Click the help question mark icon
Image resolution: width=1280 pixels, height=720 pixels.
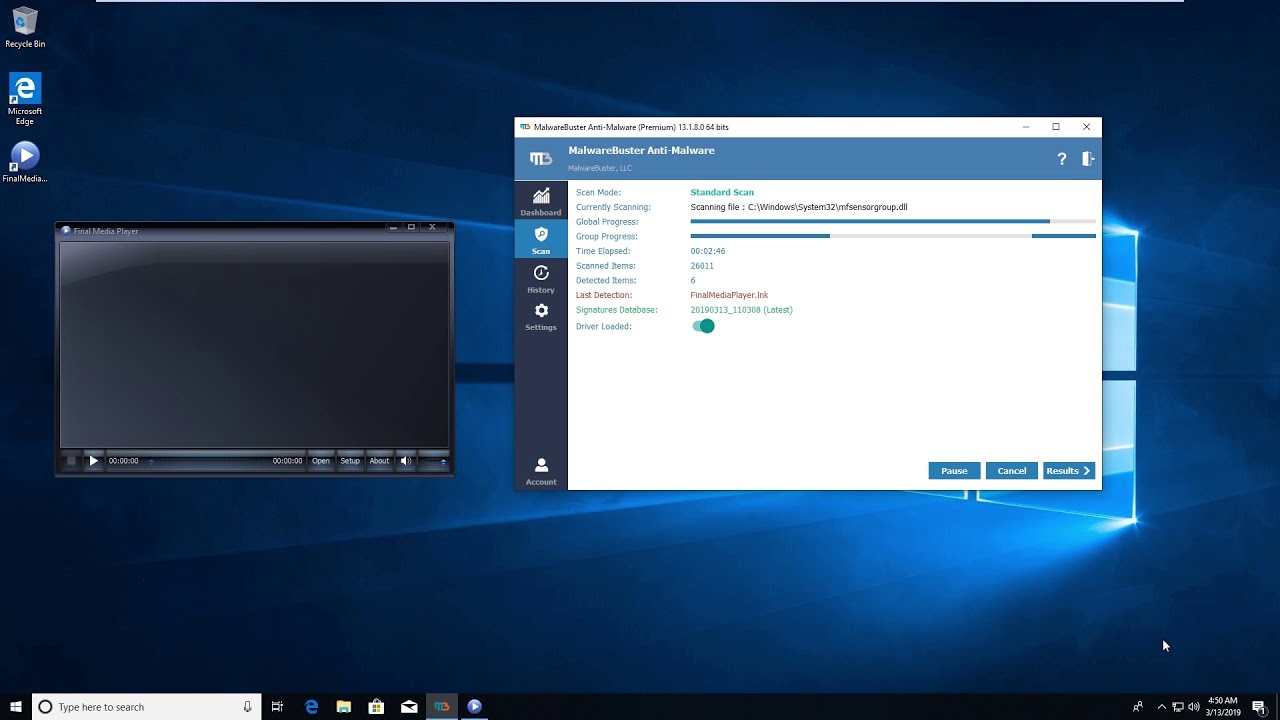click(1062, 159)
